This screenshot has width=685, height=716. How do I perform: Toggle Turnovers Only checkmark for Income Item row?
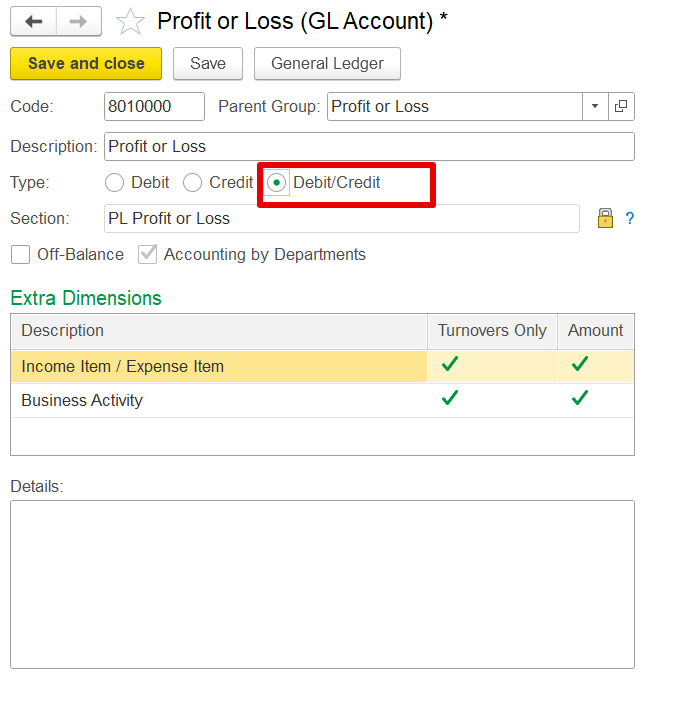coord(450,364)
